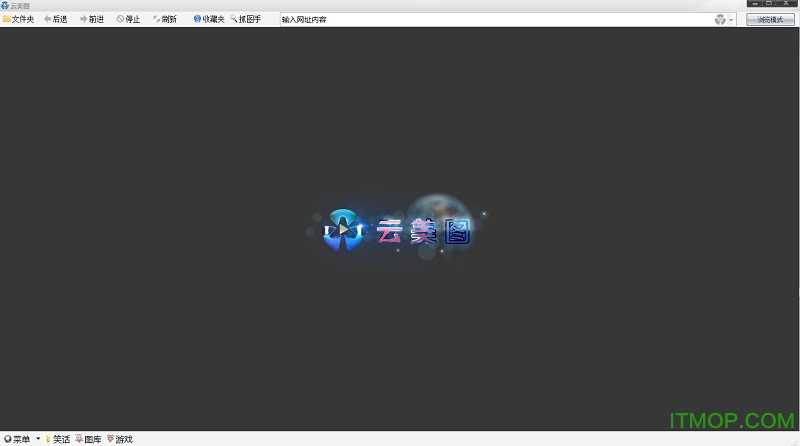Open the 菜单 menu at bottom bar
The height and width of the screenshot is (446, 800).
(17, 439)
